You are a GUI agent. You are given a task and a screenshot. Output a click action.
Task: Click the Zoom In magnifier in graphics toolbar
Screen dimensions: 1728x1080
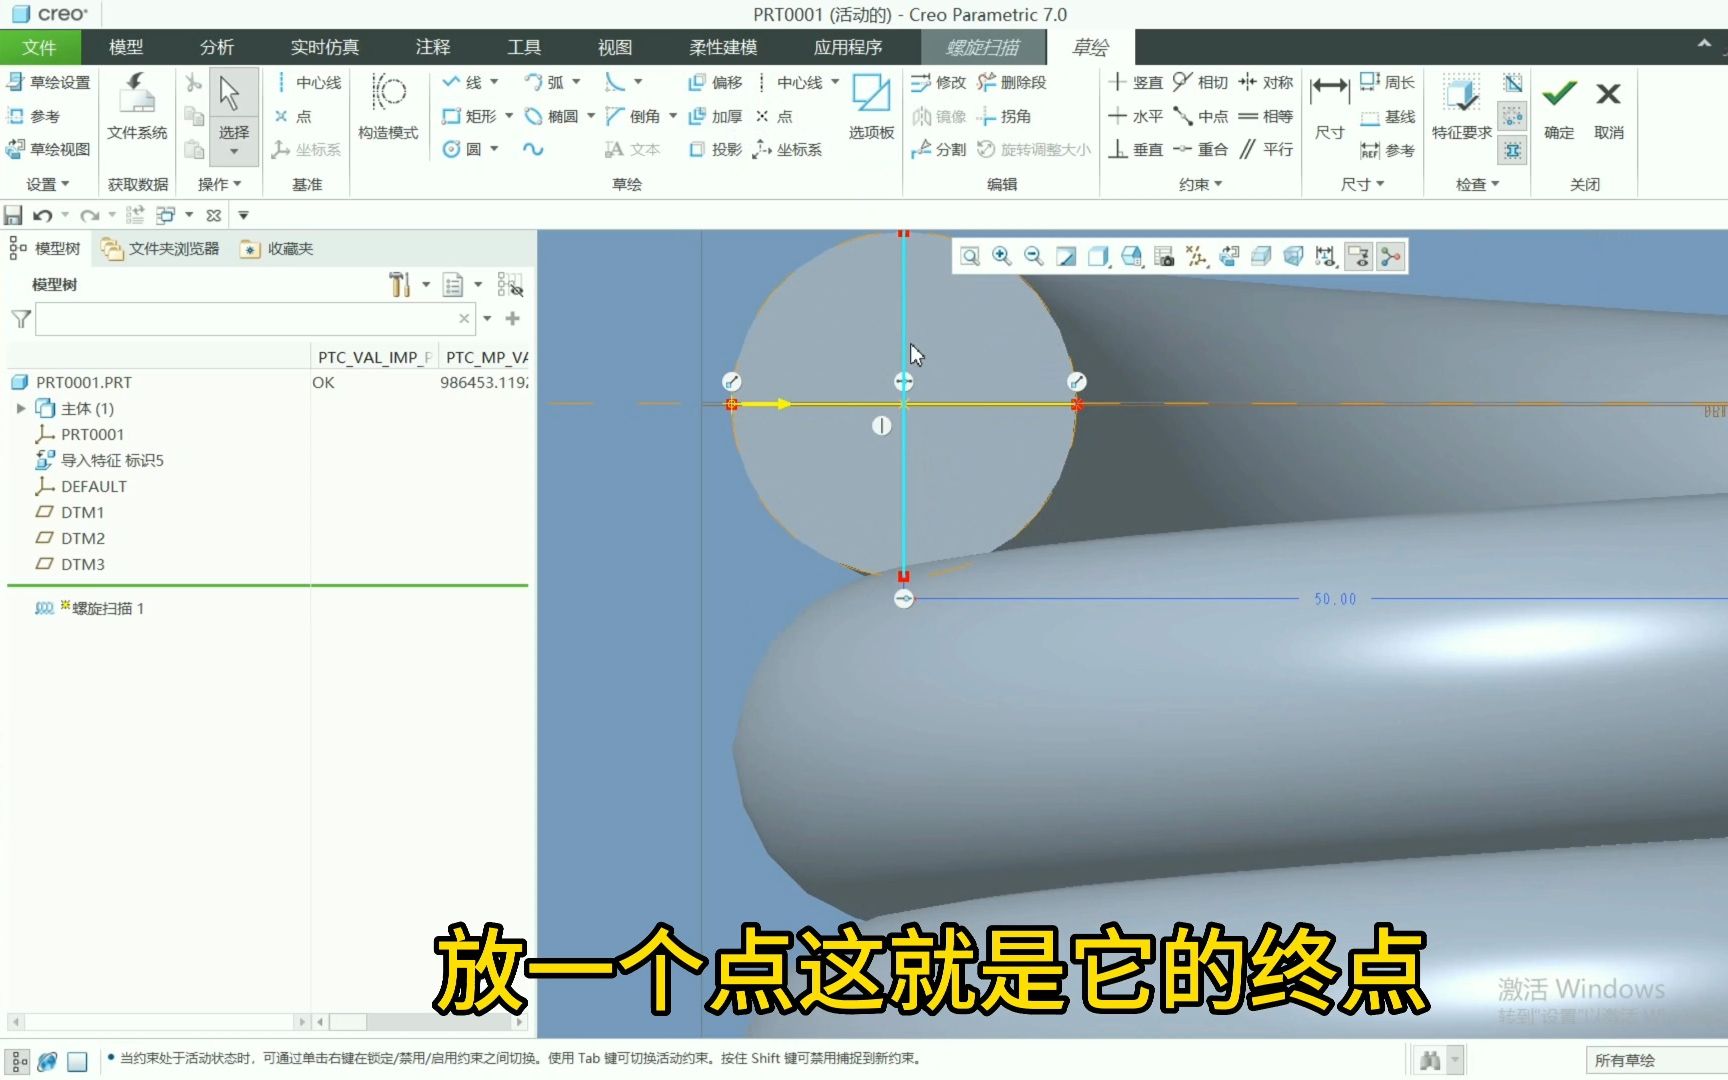(x=1001, y=256)
